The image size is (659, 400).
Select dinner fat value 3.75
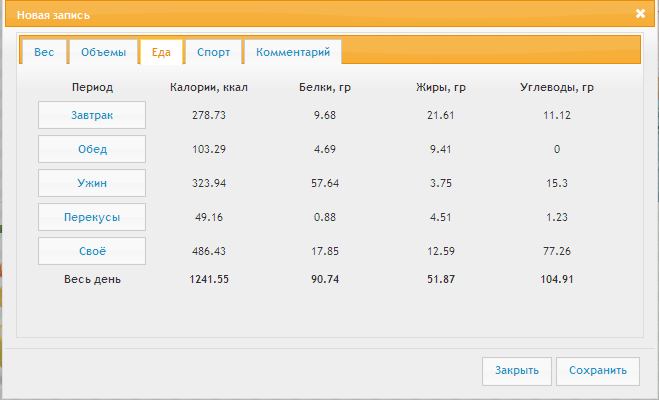pos(441,183)
